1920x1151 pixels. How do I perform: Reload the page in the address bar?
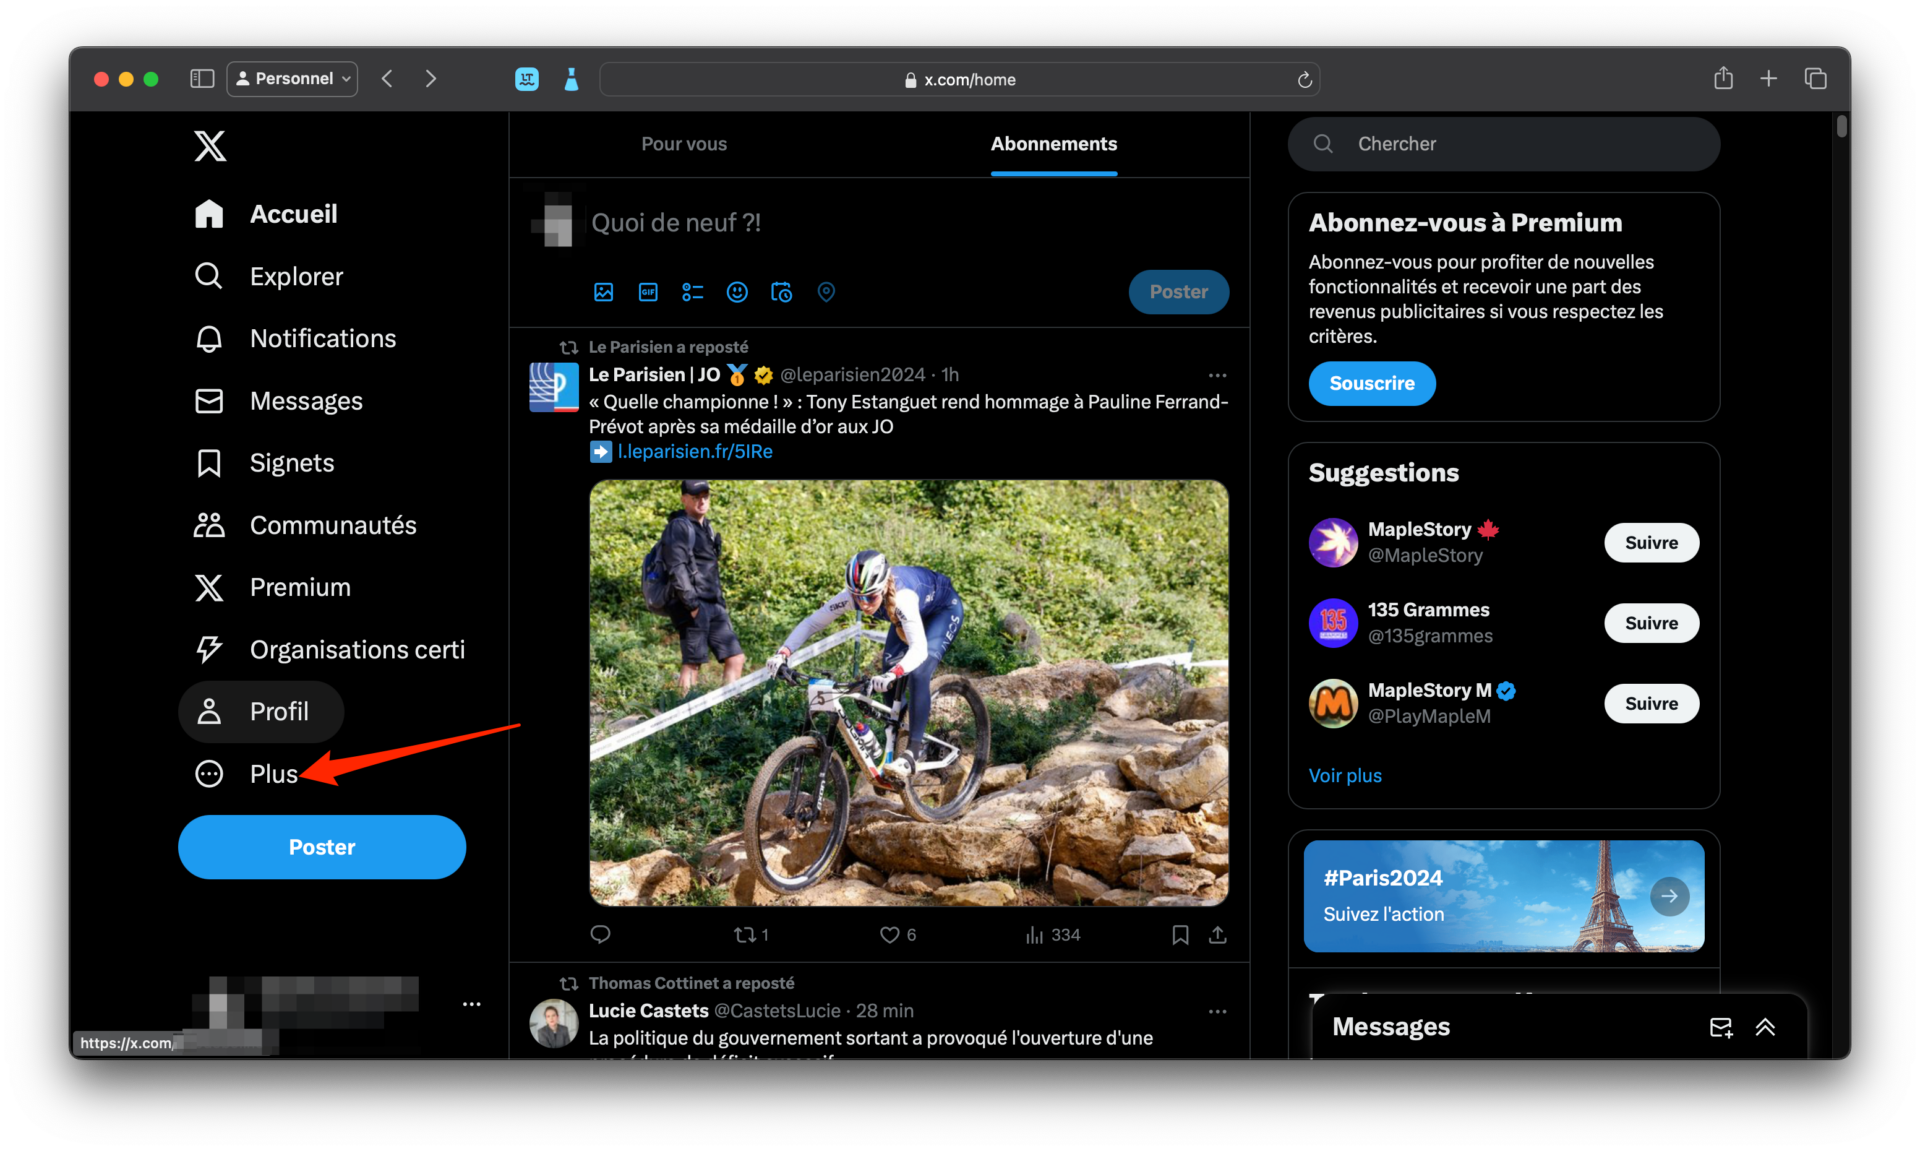click(1304, 80)
